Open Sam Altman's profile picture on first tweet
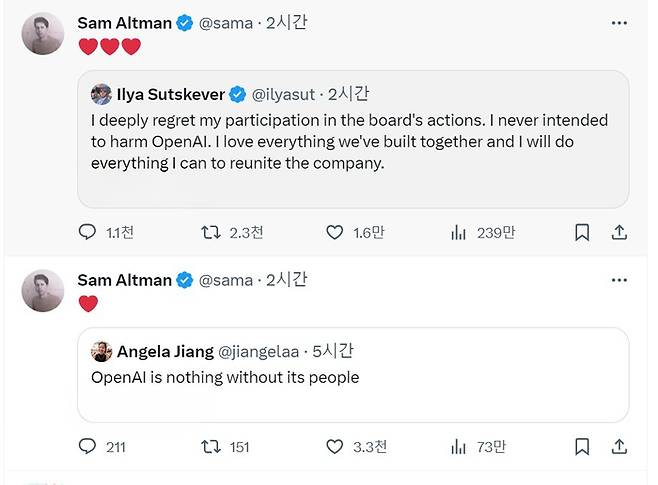Screen dimensions: 658x485 [43, 33]
